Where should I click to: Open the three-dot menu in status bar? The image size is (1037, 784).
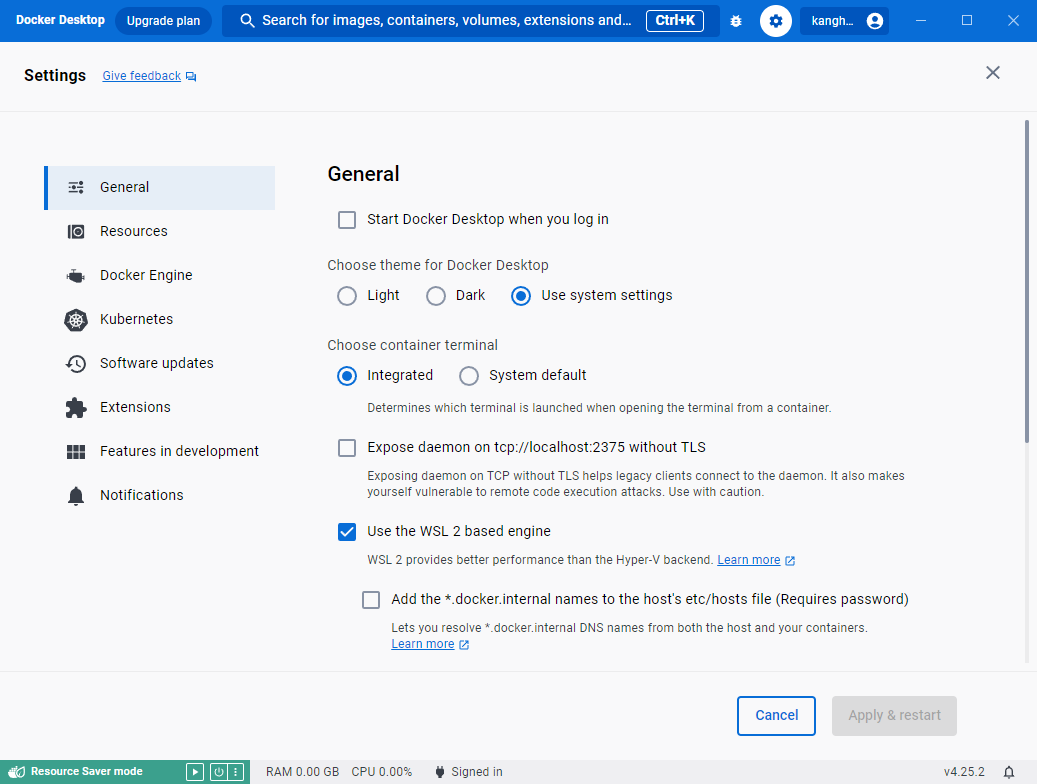click(235, 771)
